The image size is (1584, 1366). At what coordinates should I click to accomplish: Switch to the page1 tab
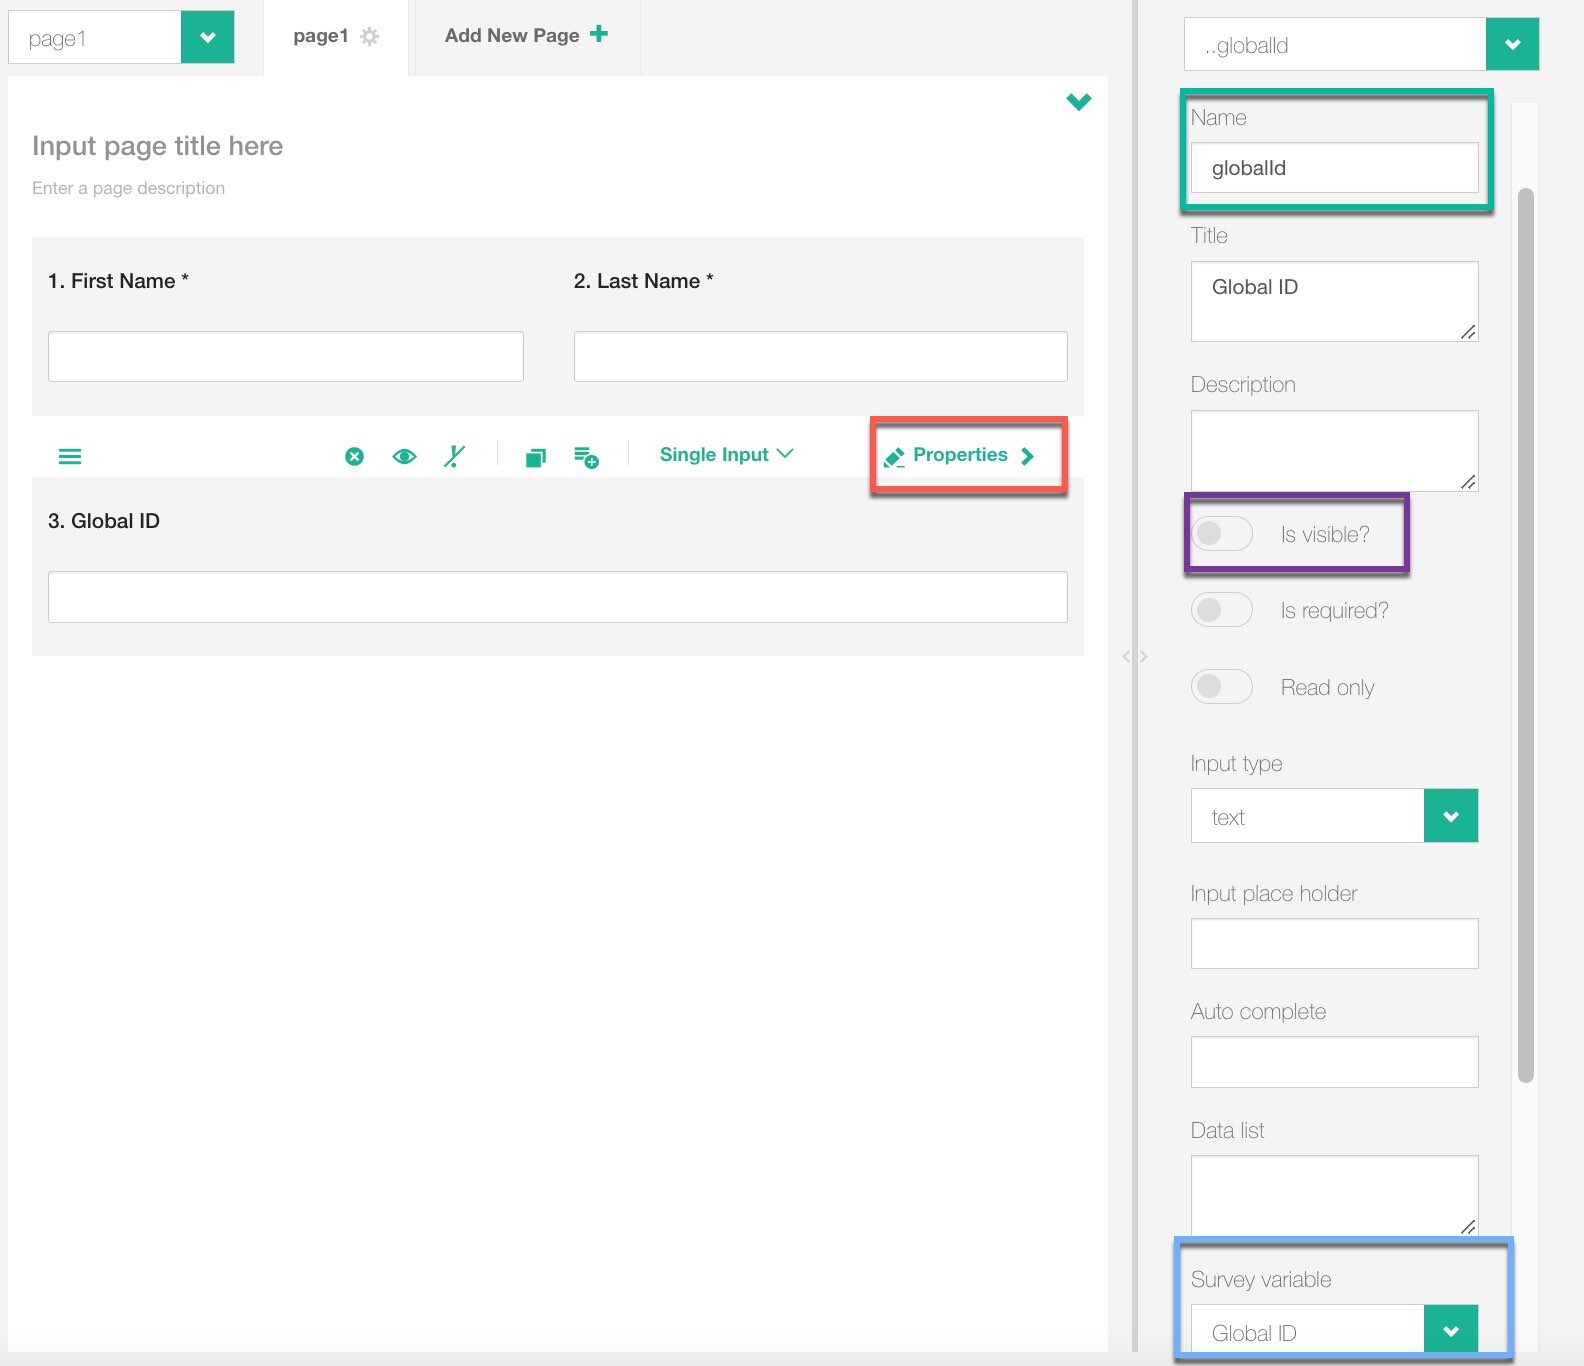click(320, 36)
